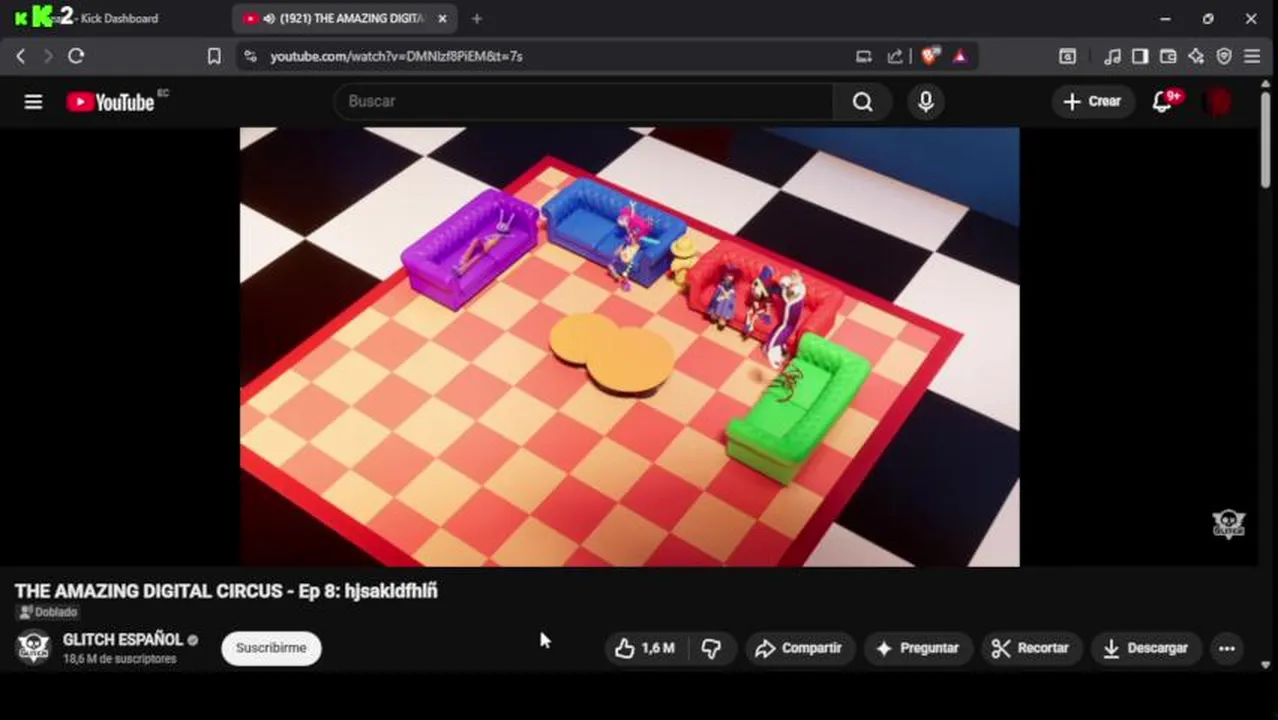The width and height of the screenshot is (1278, 720).
Task: Click the Doblado dubbed label
Action: pos(48,612)
